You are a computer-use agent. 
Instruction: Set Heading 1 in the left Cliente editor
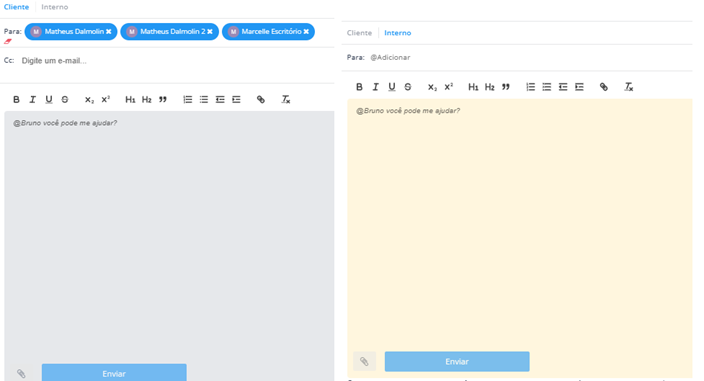tap(130, 100)
